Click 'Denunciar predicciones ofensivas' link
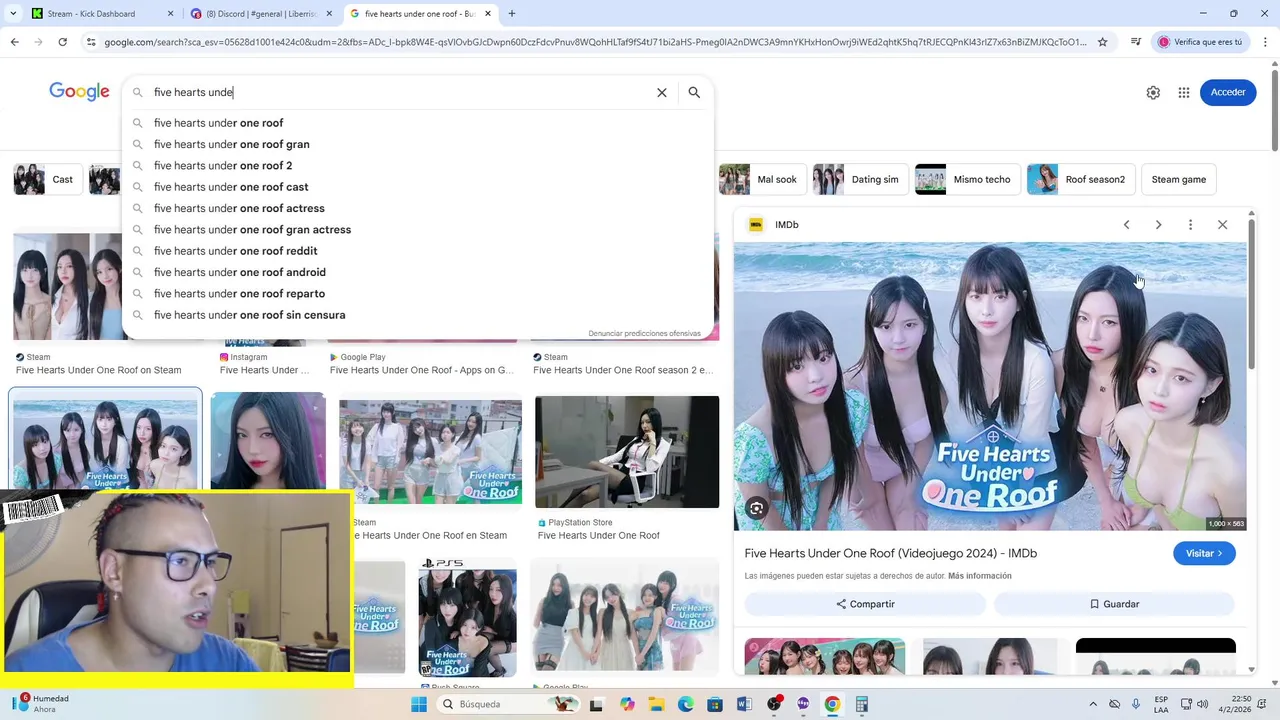 [x=644, y=333]
